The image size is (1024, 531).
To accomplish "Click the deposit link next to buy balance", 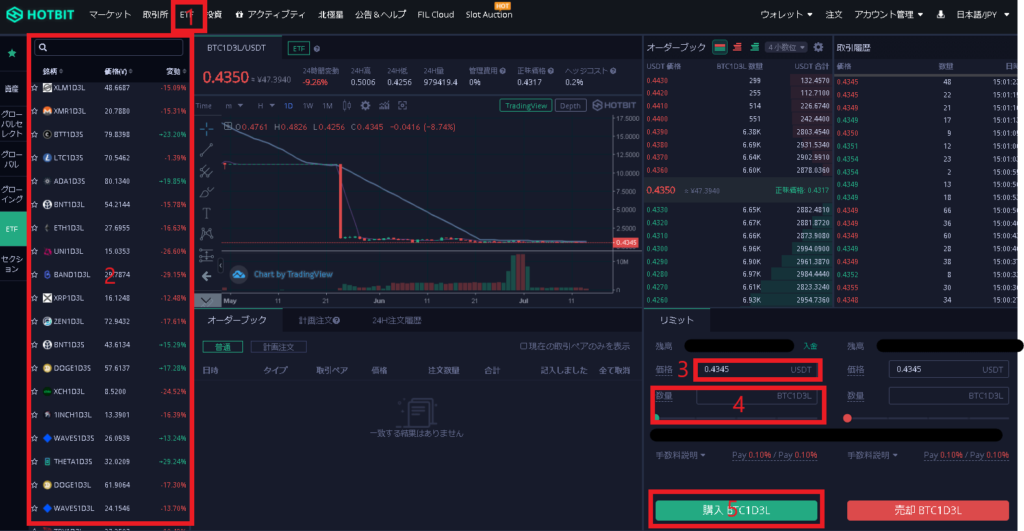I will pos(810,346).
